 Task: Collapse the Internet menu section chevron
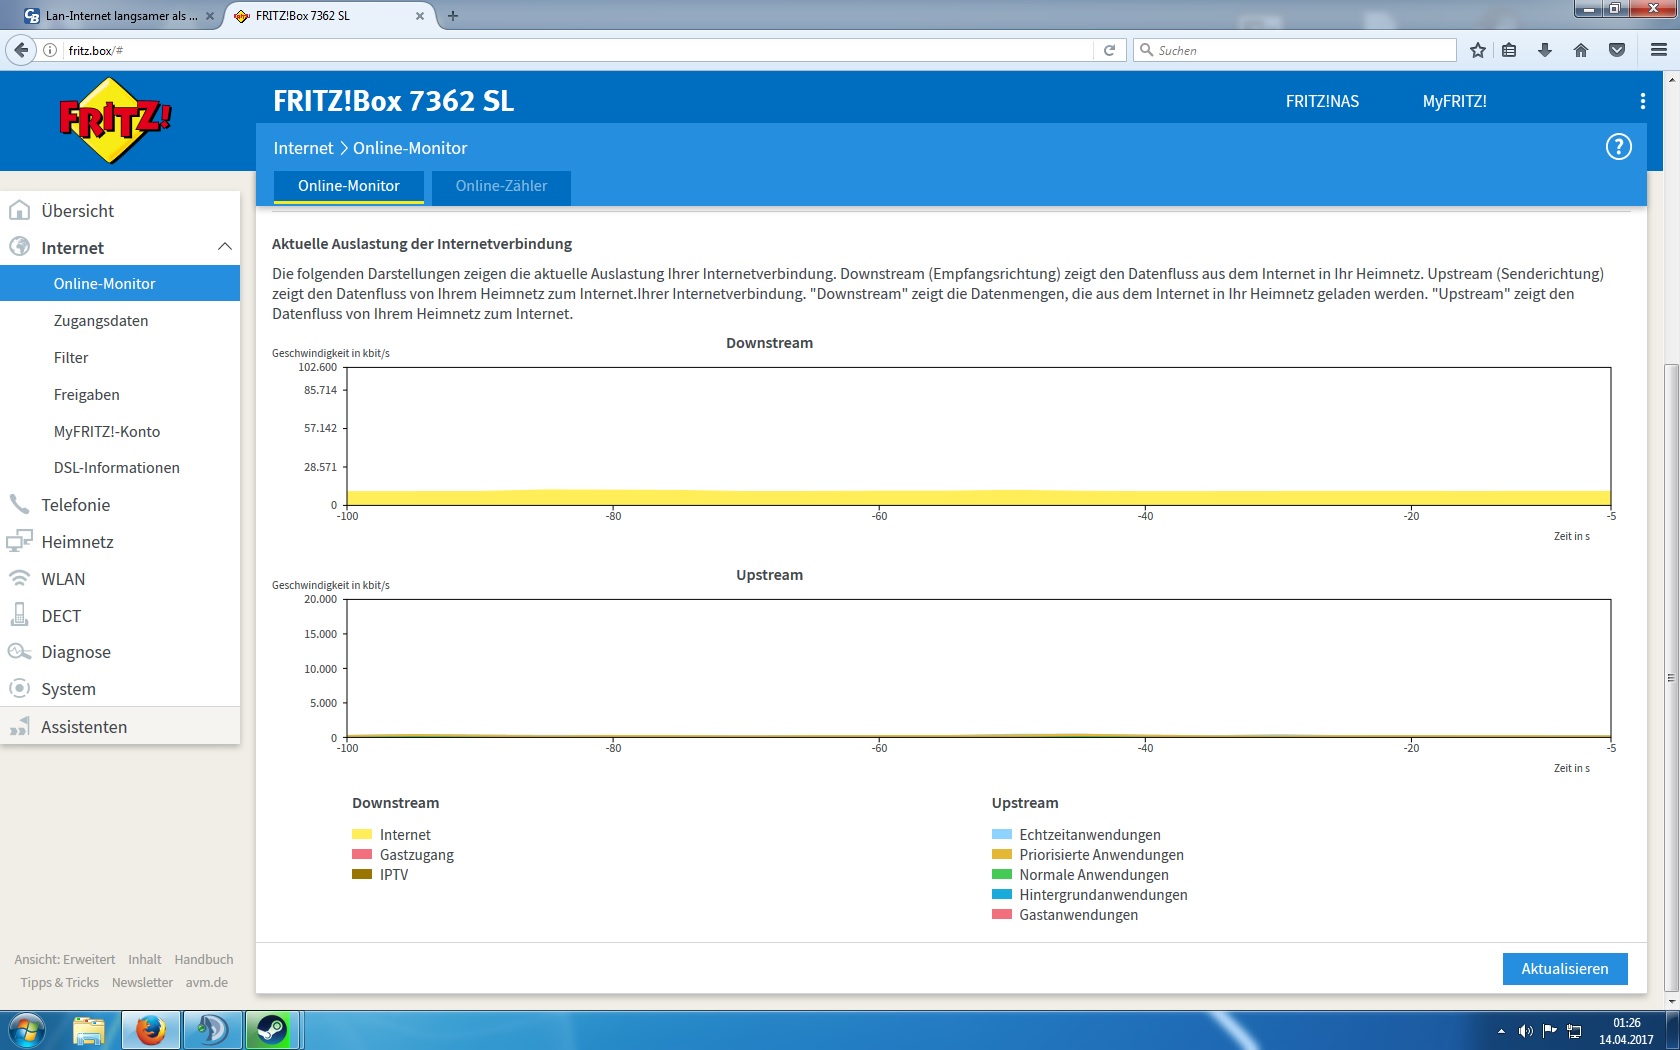[x=224, y=247]
